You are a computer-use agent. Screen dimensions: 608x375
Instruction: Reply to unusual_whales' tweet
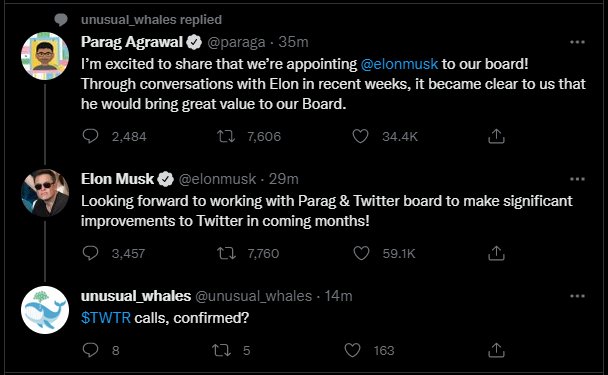pyautogui.click(x=91, y=350)
